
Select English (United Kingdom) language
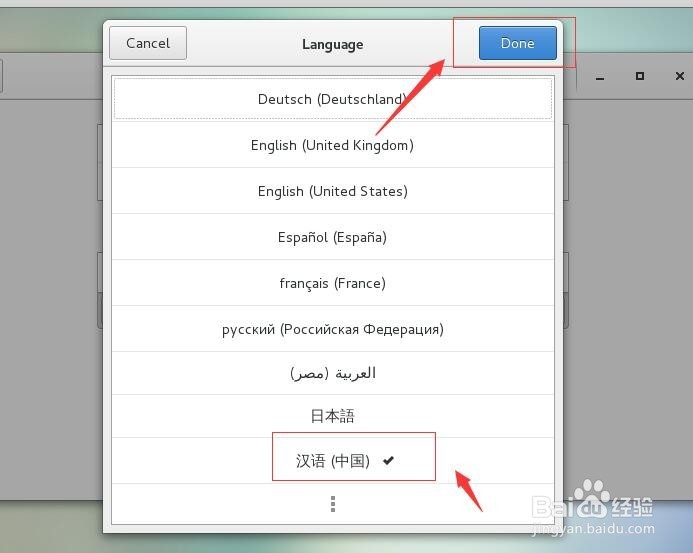pos(333,145)
